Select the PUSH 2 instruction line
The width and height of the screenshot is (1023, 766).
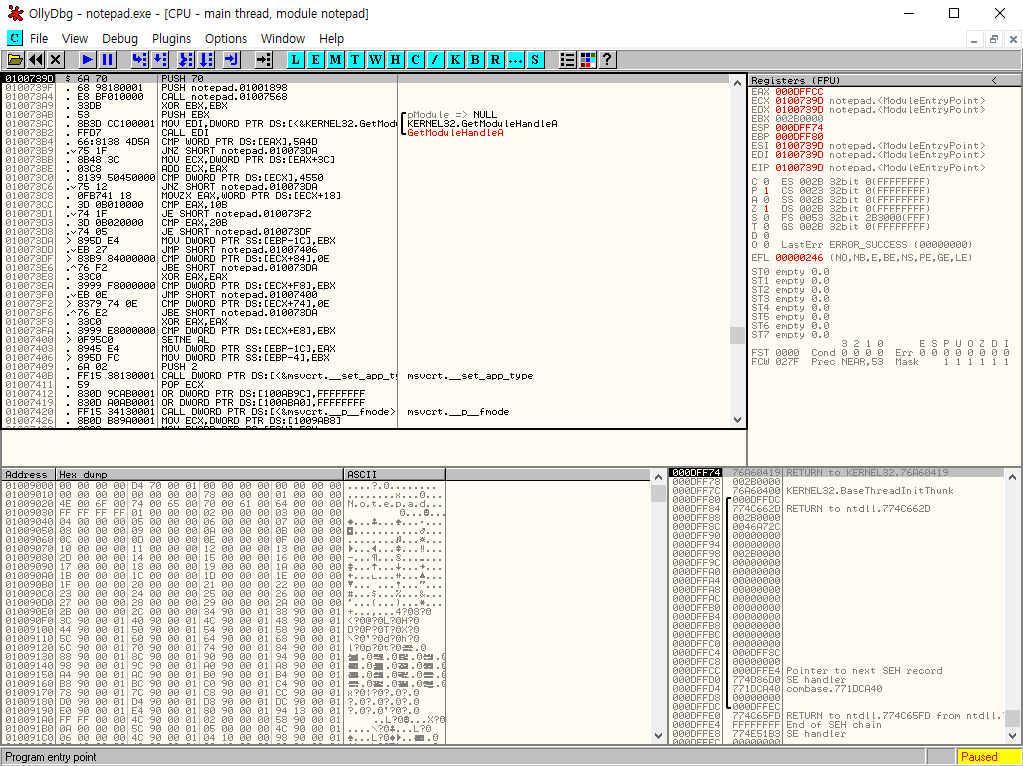pos(365,367)
